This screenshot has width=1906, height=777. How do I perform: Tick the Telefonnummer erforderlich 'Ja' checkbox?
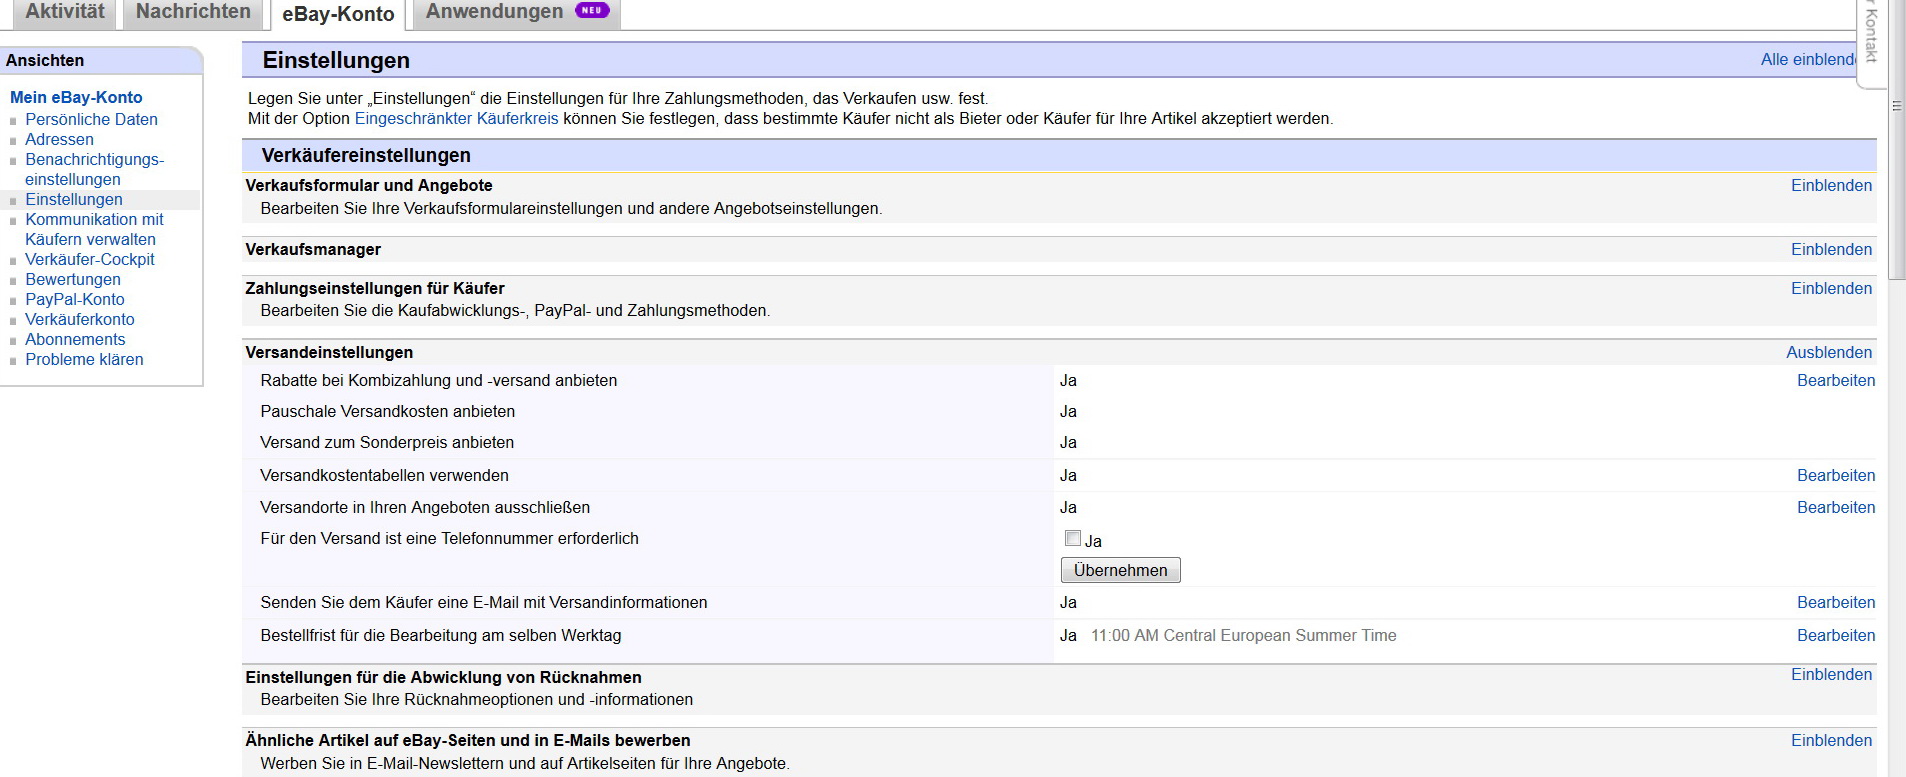(x=1073, y=539)
